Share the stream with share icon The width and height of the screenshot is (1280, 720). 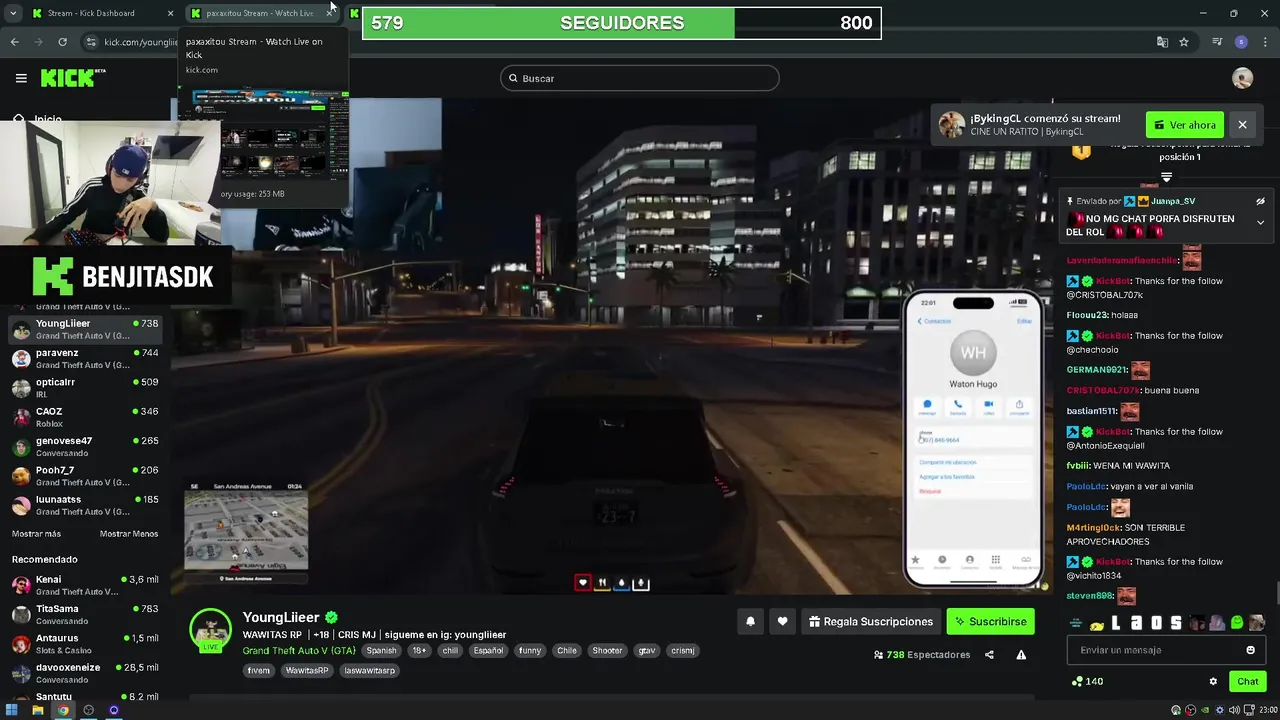[x=989, y=655]
